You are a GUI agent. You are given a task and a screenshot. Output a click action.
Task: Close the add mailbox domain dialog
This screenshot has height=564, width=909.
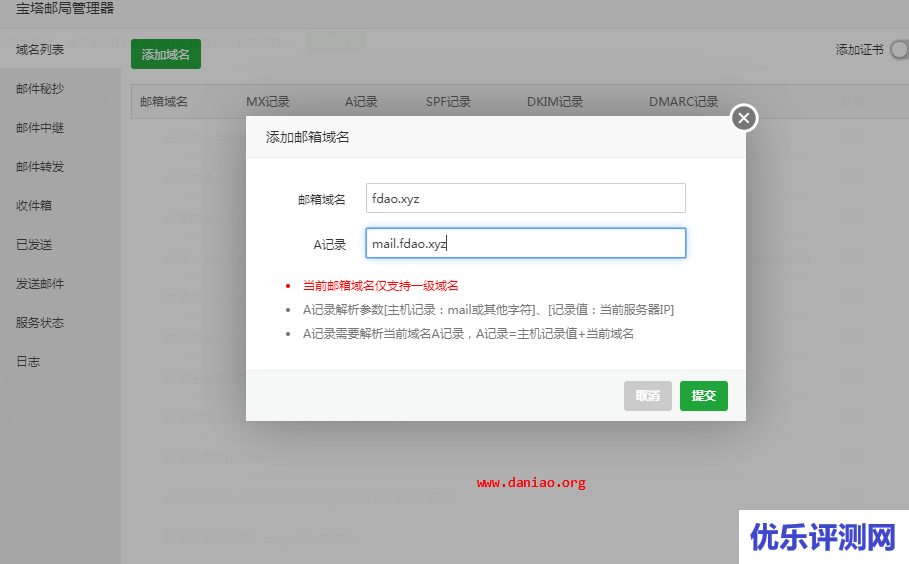(x=744, y=118)
